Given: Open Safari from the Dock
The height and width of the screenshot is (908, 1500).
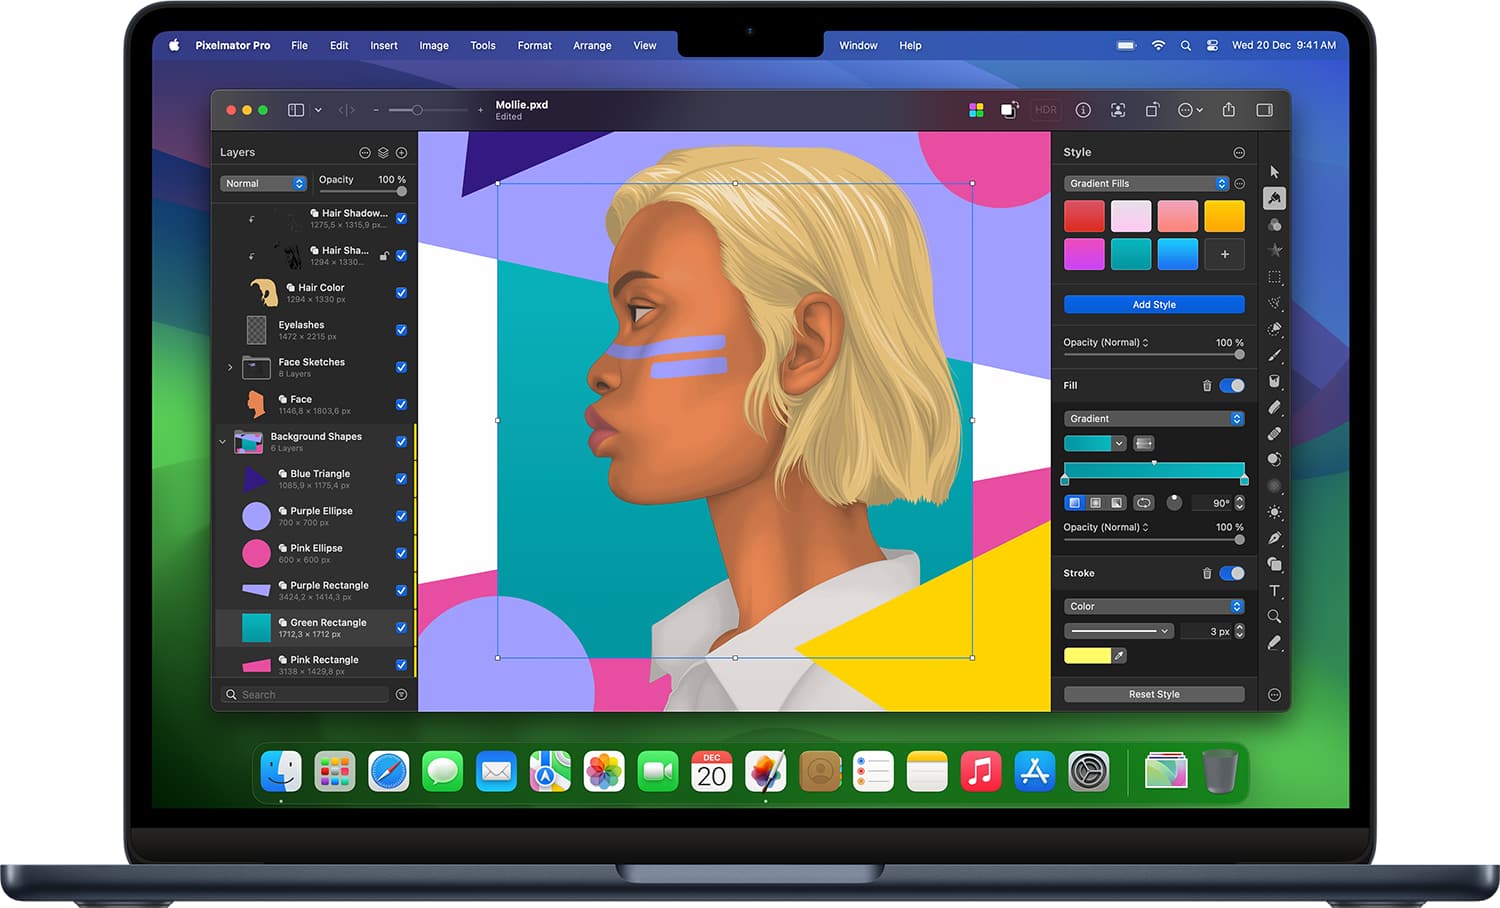Looking at the screenshot, I should [x=388, y=772].
